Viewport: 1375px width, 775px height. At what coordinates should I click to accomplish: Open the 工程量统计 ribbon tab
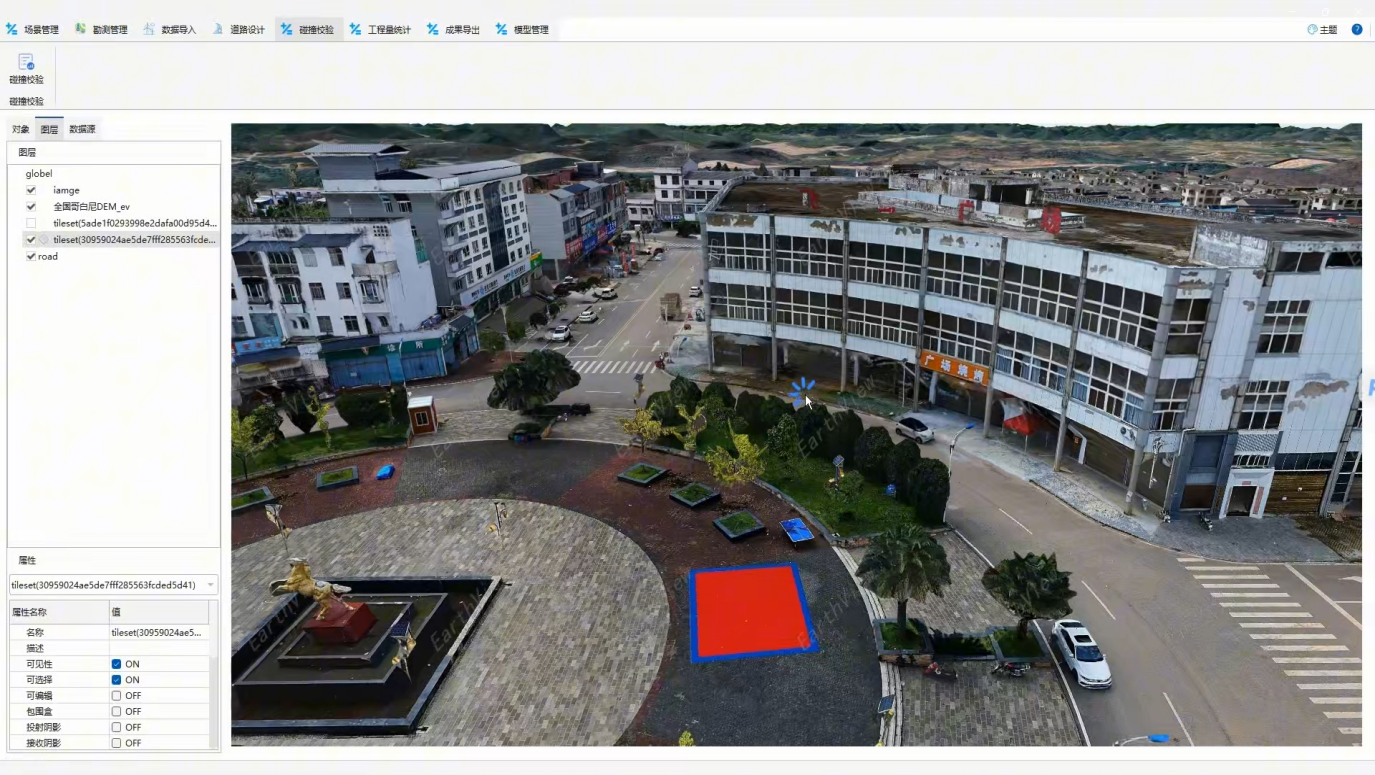[381, 30]
